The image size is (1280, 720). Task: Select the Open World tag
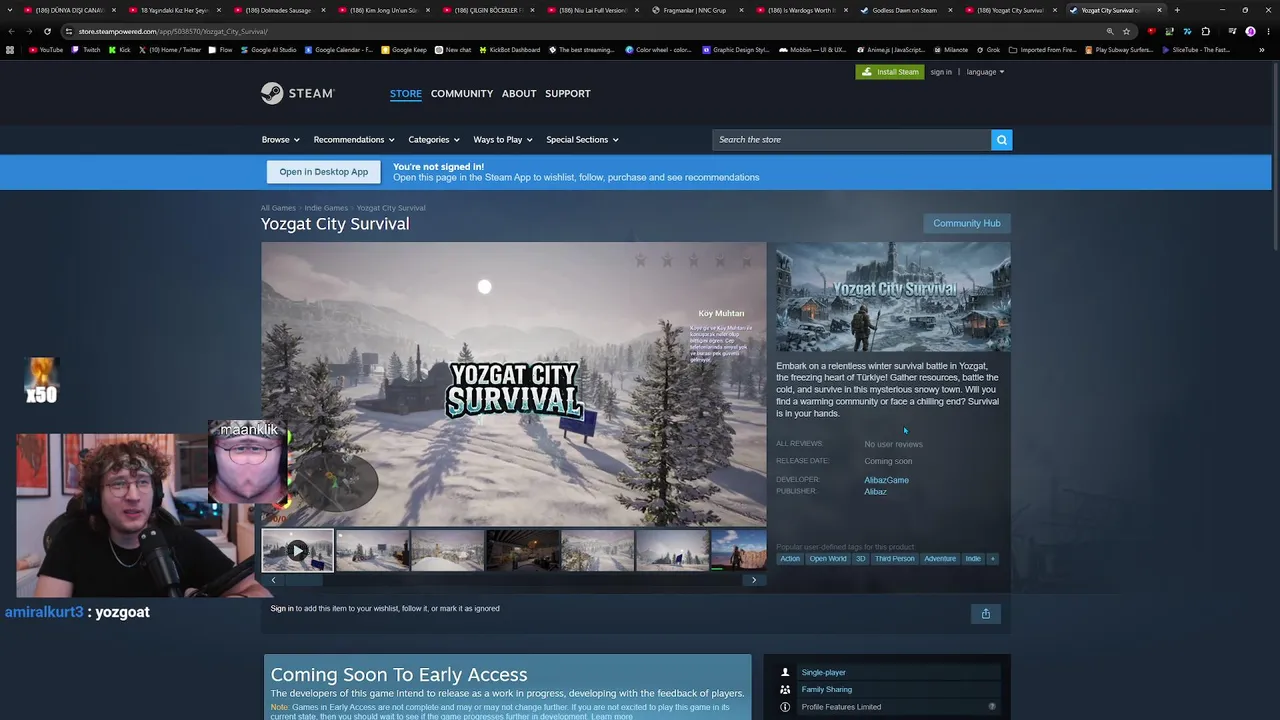tap(828, 559)
